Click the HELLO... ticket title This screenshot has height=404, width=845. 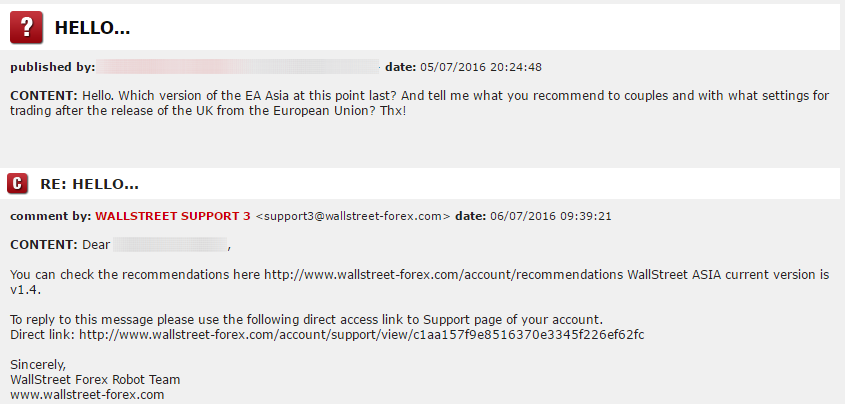(x=92, y=28)
